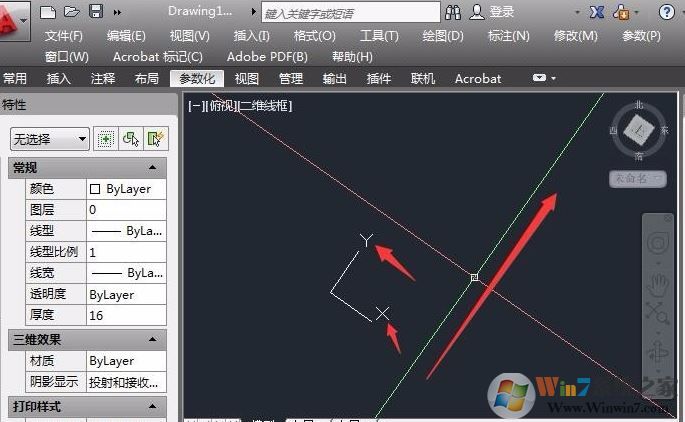Click the 线宽 ByLayer value field
The height and width of the screenshot is (422, 685).
[x=126, y=273]
